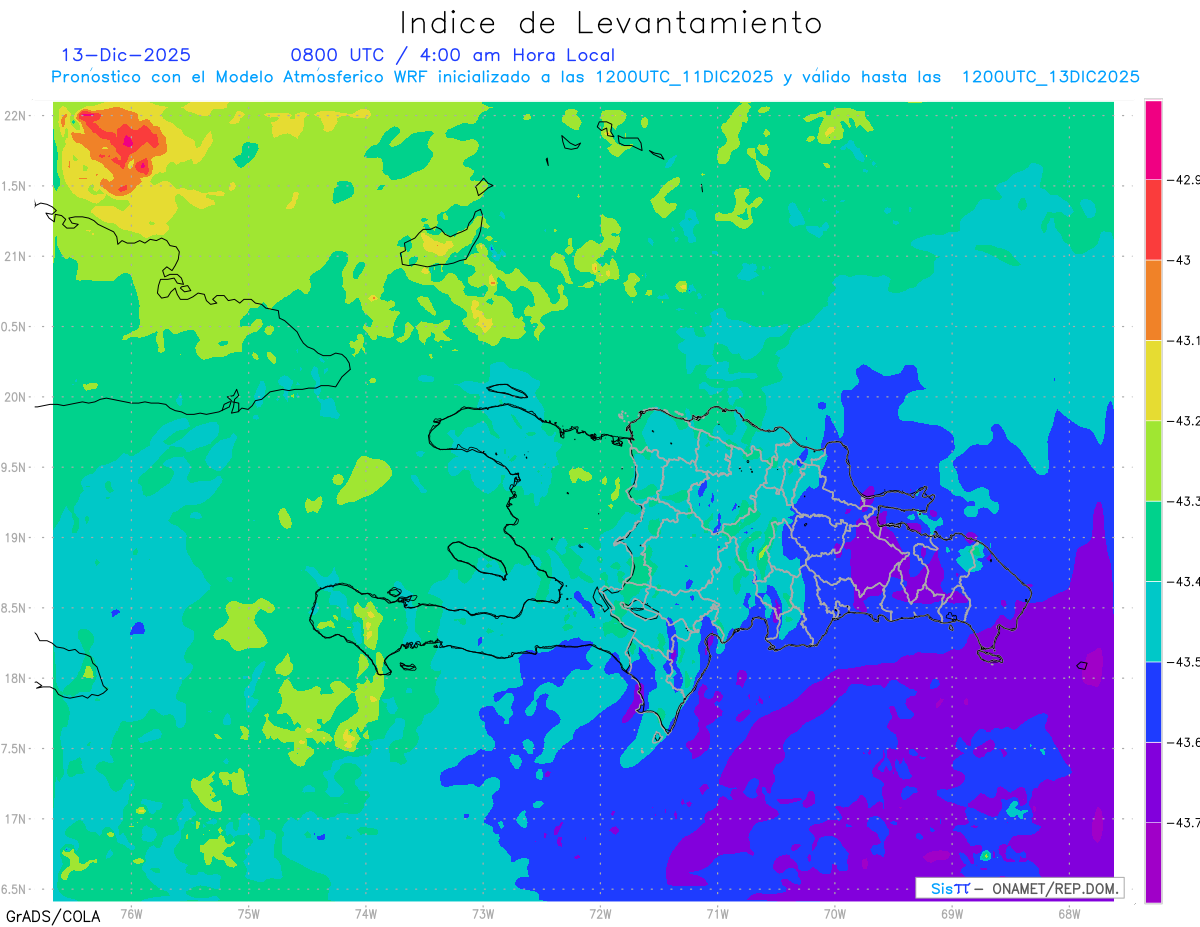
Task: Select the latitude label "19N"
Action: (14, 537)
